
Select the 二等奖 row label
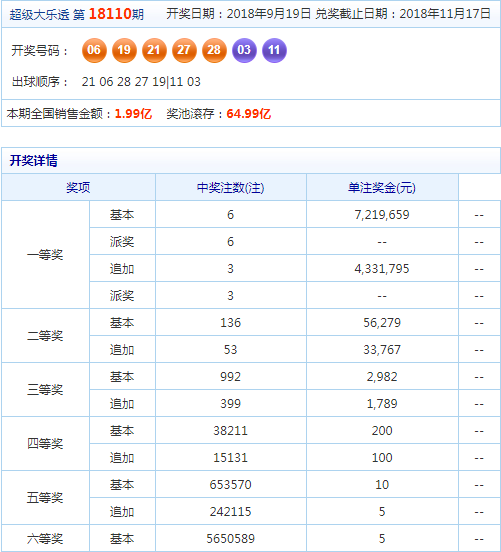[45, 335]
